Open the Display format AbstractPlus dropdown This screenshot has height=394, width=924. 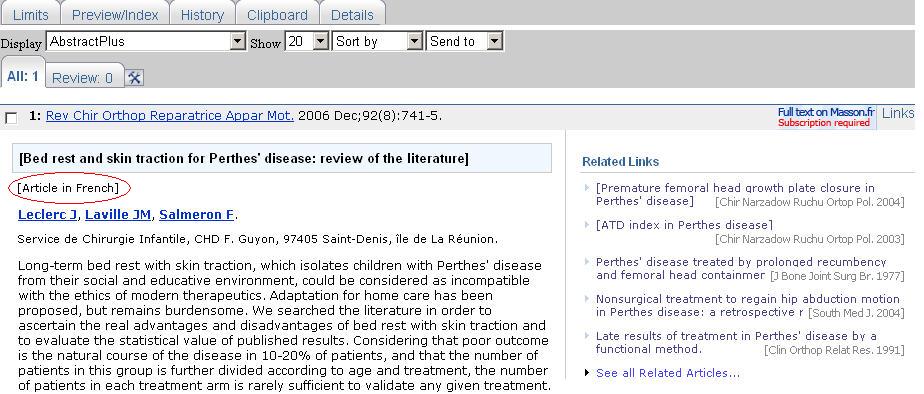pyautogui.click(x=146, y=41)
